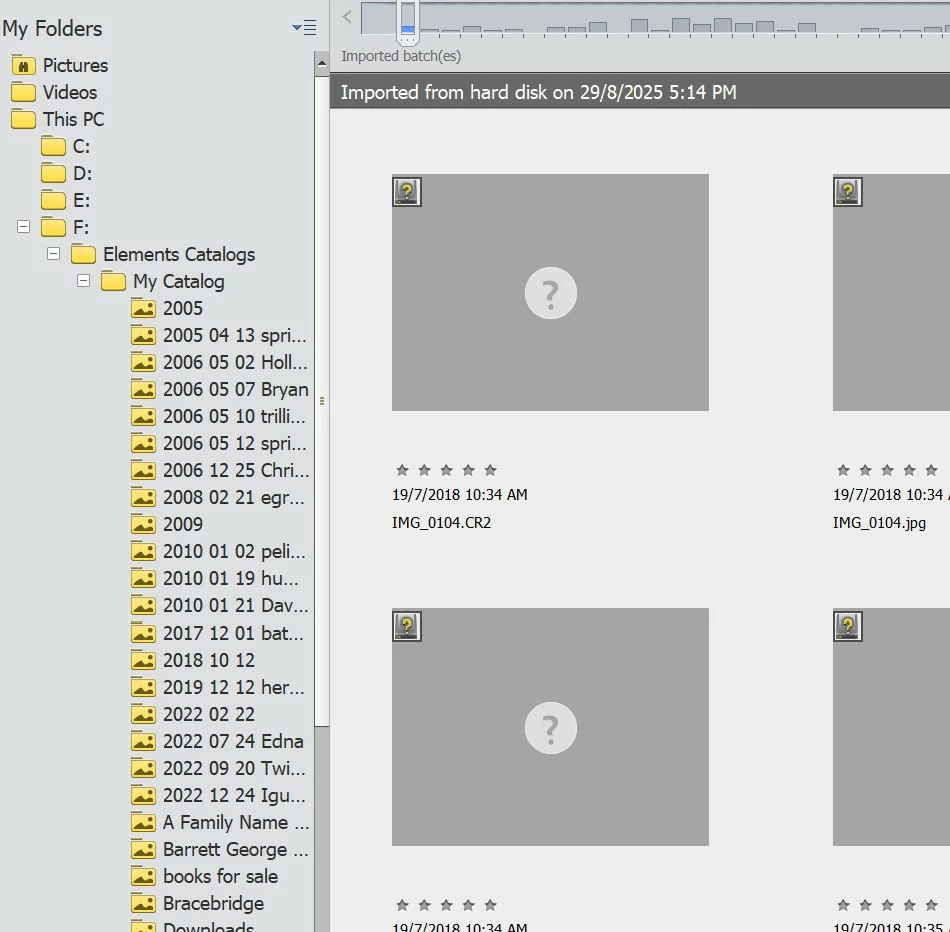Click the IMG_0104.CR2 file name
Screen dimensions: 950x932
pyautogui.click(x=441, y=522)
